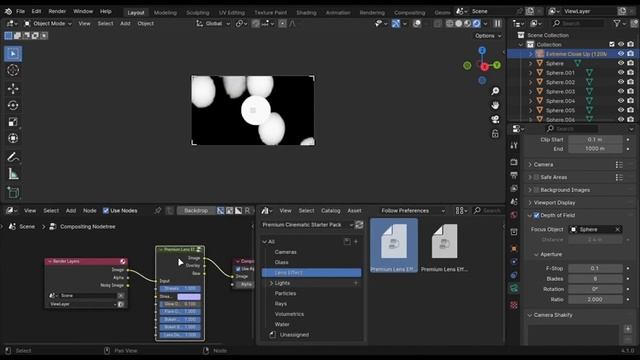Open the compositor Node menu
This screenshot has height=360, width=640.
pos(90,211)
